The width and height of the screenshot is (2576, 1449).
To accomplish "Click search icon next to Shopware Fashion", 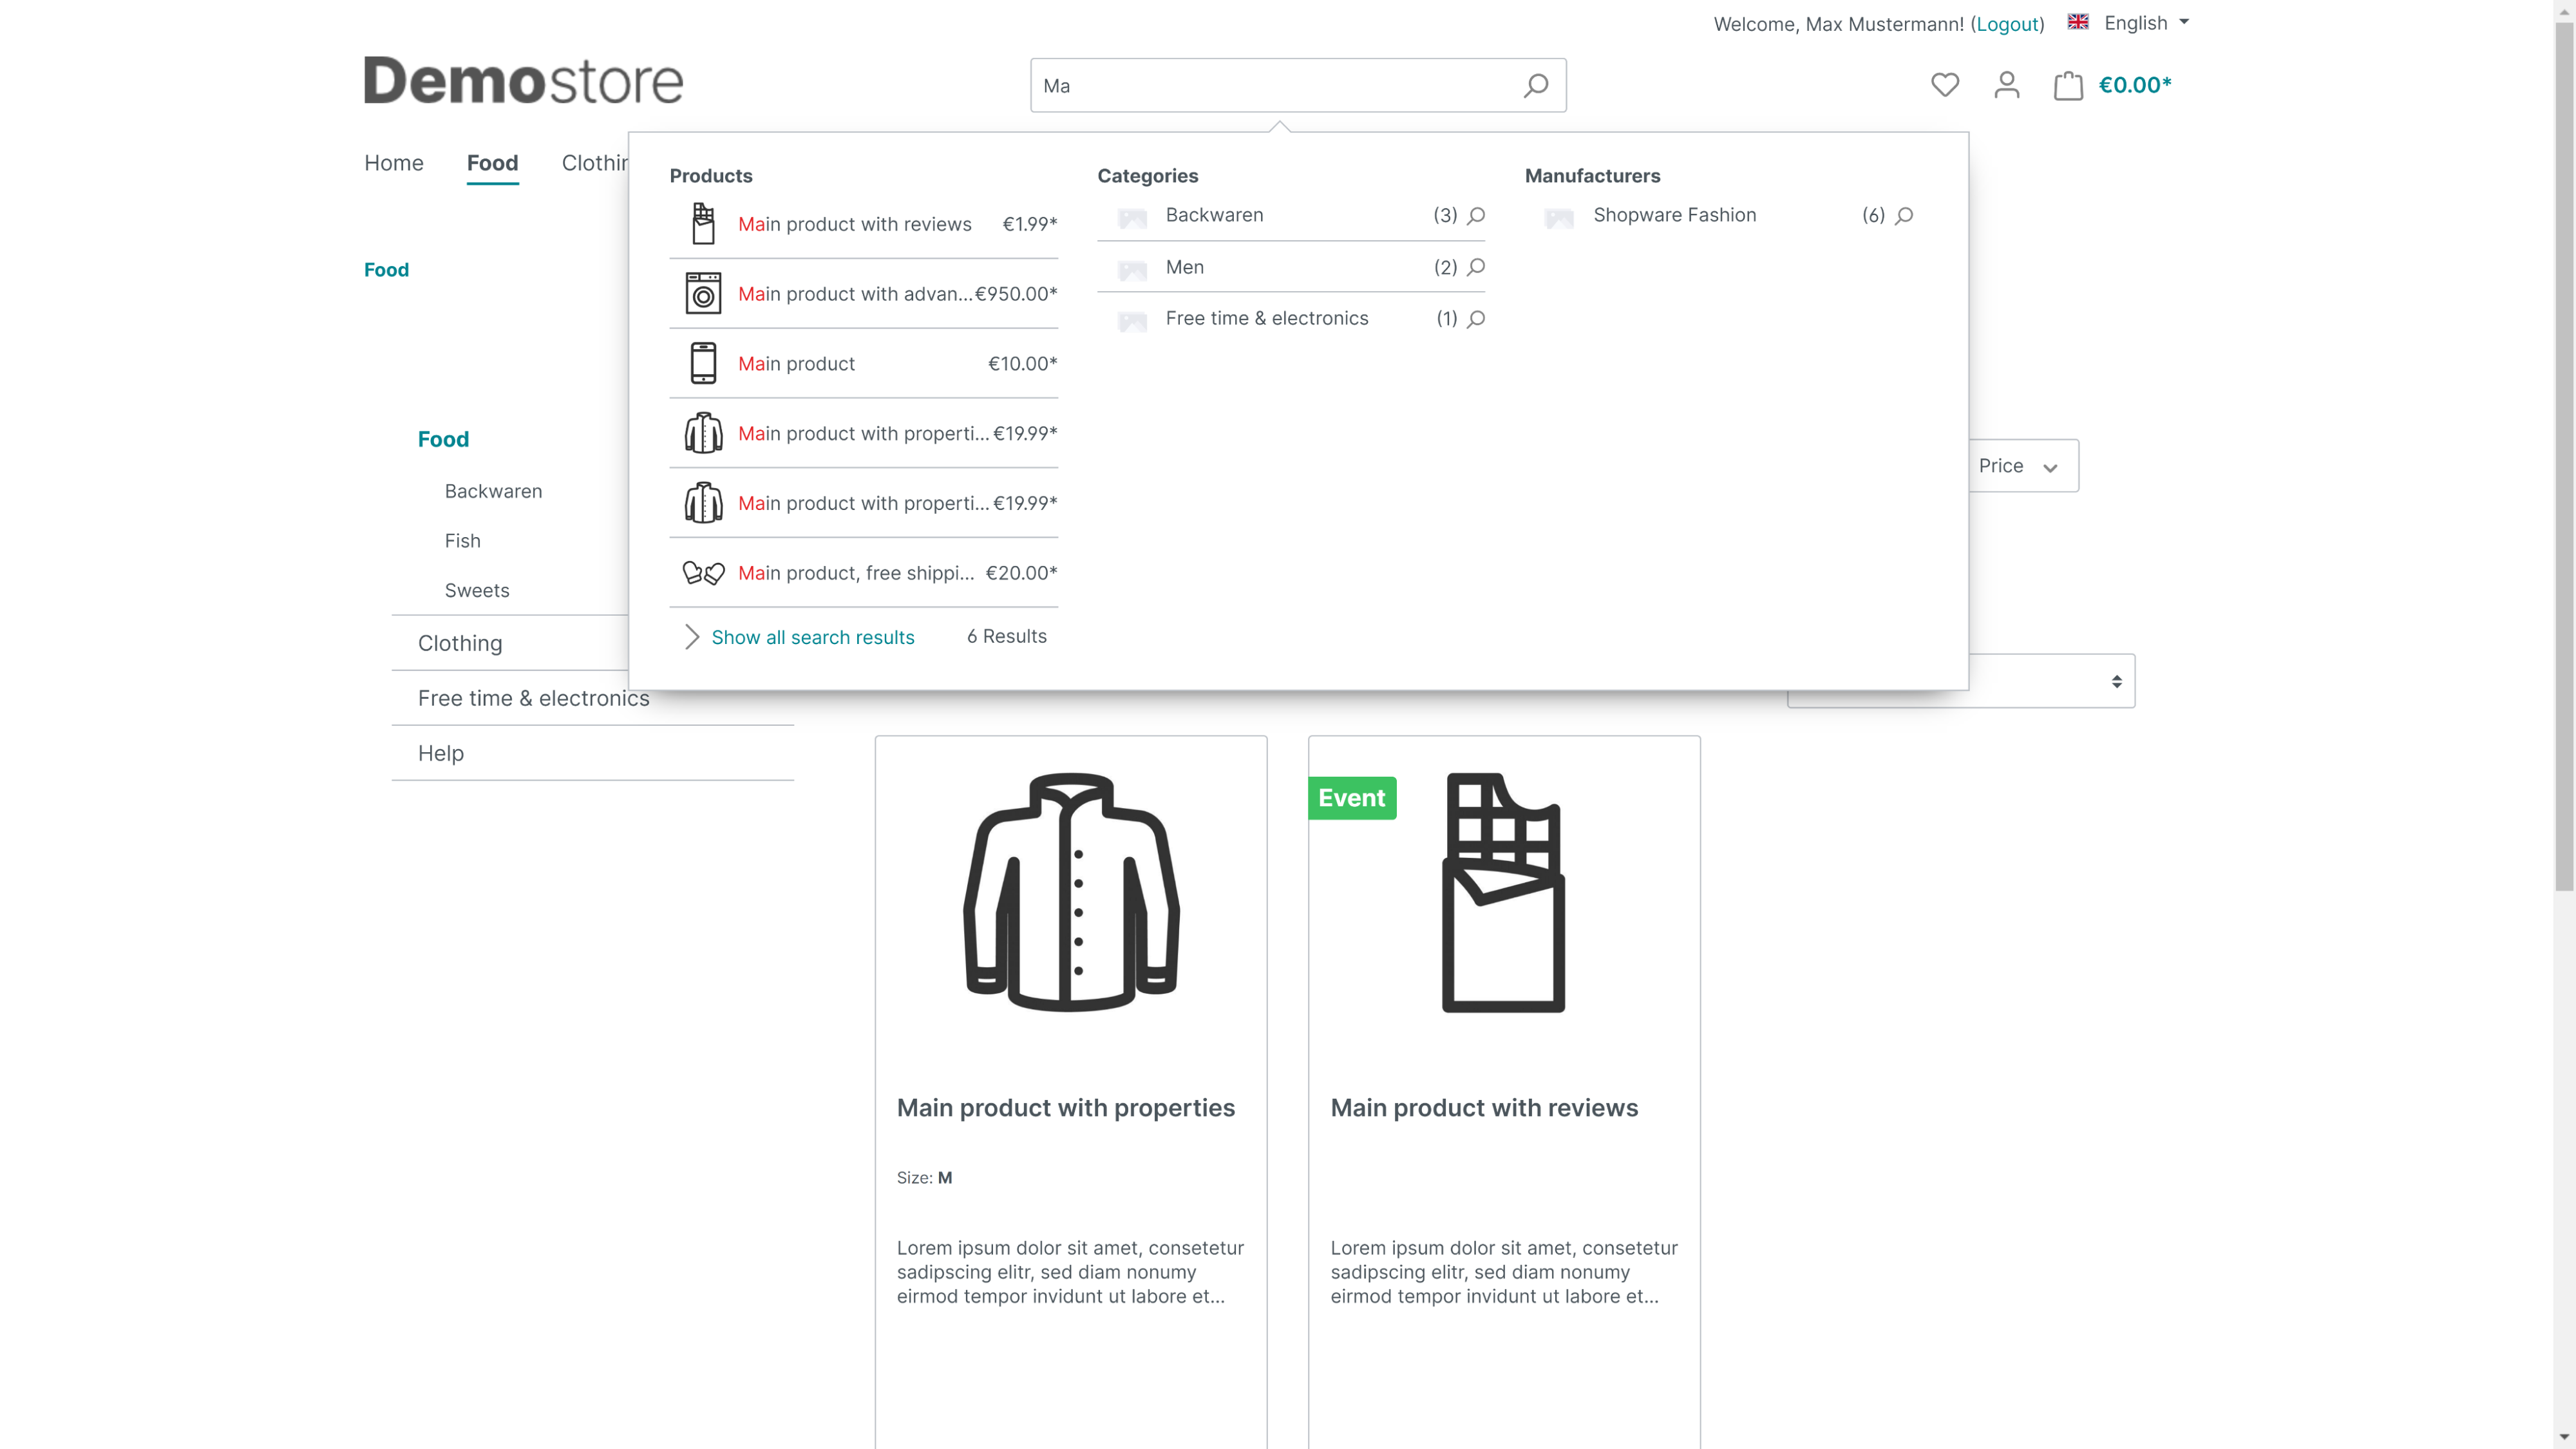I will click(x=1904, y=215).
